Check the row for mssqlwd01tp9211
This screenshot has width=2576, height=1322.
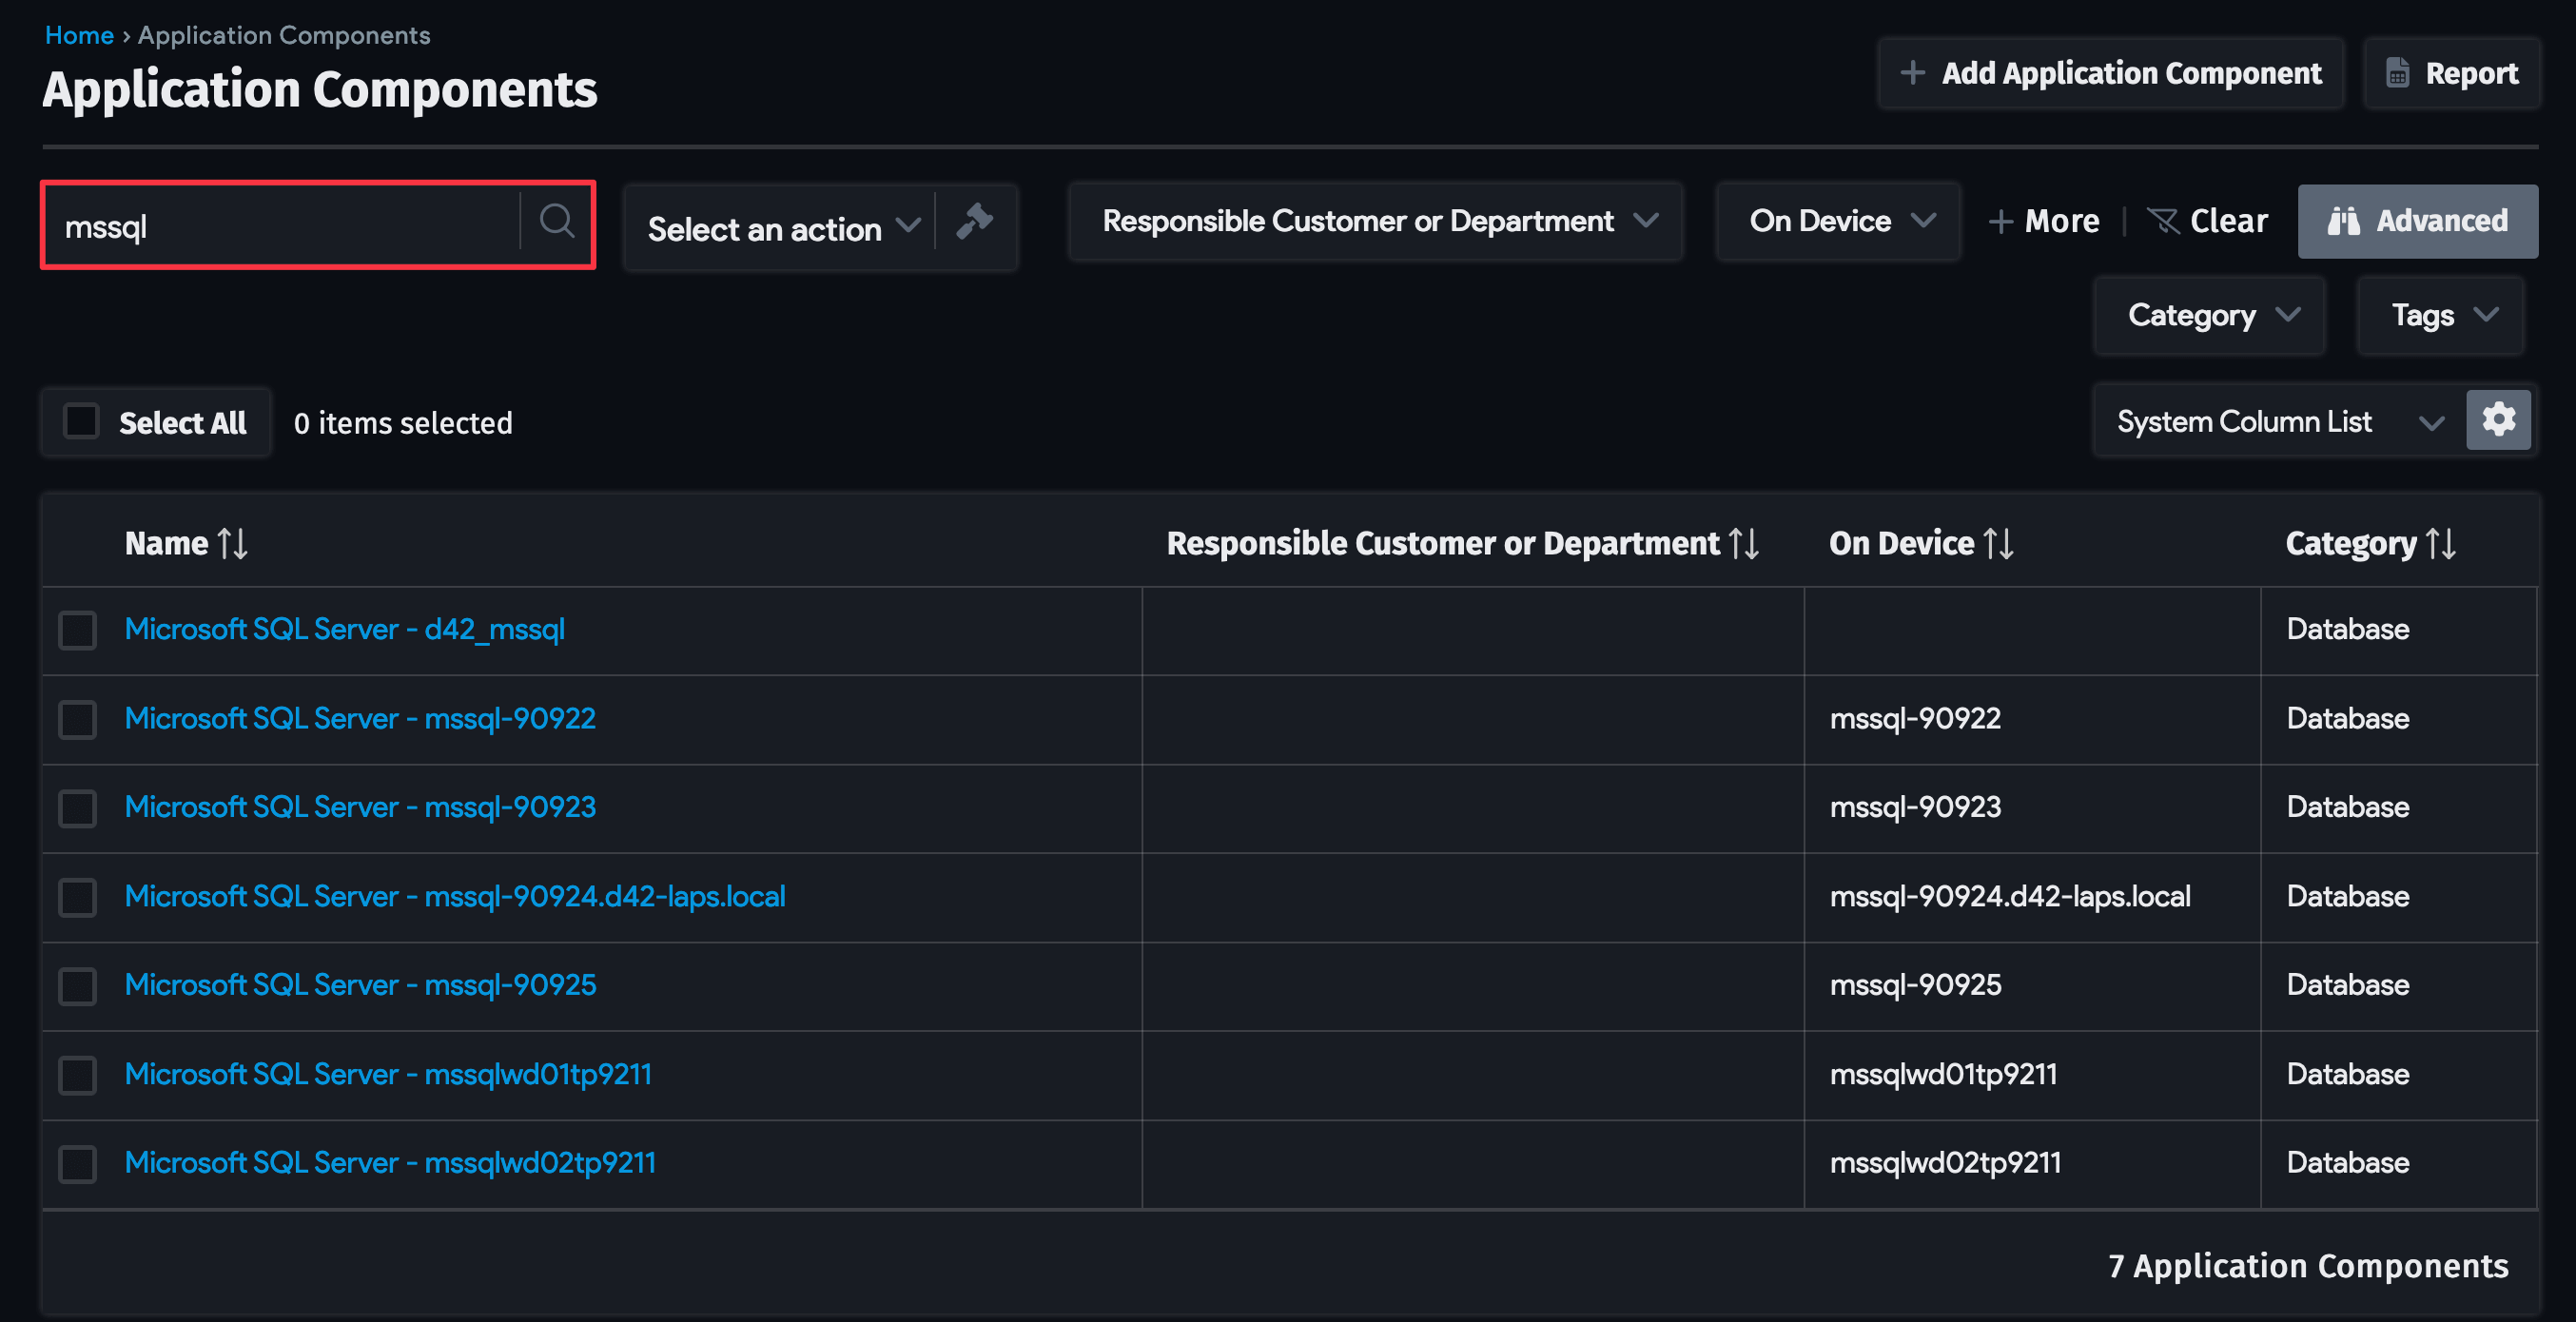click(x=77, y=1074)
